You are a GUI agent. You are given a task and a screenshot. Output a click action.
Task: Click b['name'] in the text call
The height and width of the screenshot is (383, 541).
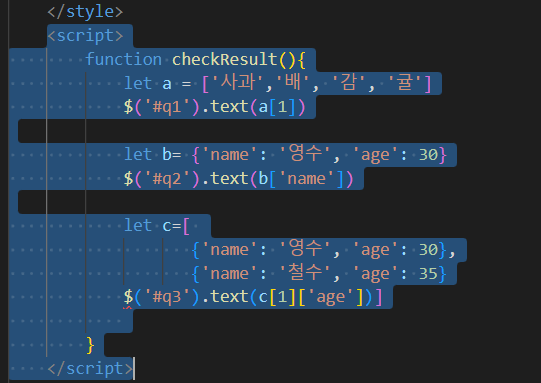pyautogui.click(x=301, y=179)
